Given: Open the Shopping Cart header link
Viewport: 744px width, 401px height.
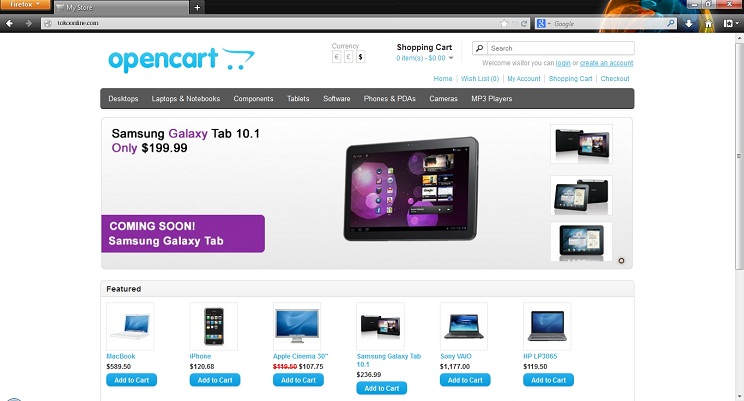Looking at the screenshot, I should 570,79.
